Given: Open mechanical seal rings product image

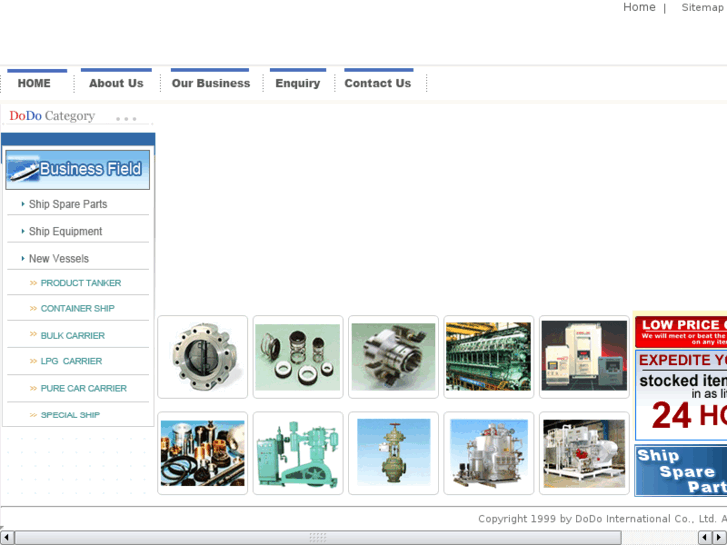Looking at the screenshot, I should (x=298, y=357).
